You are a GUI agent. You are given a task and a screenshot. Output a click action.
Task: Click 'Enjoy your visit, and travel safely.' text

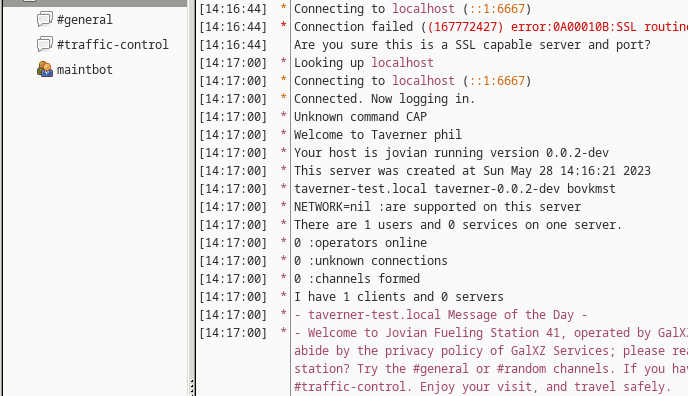(545, 387)
